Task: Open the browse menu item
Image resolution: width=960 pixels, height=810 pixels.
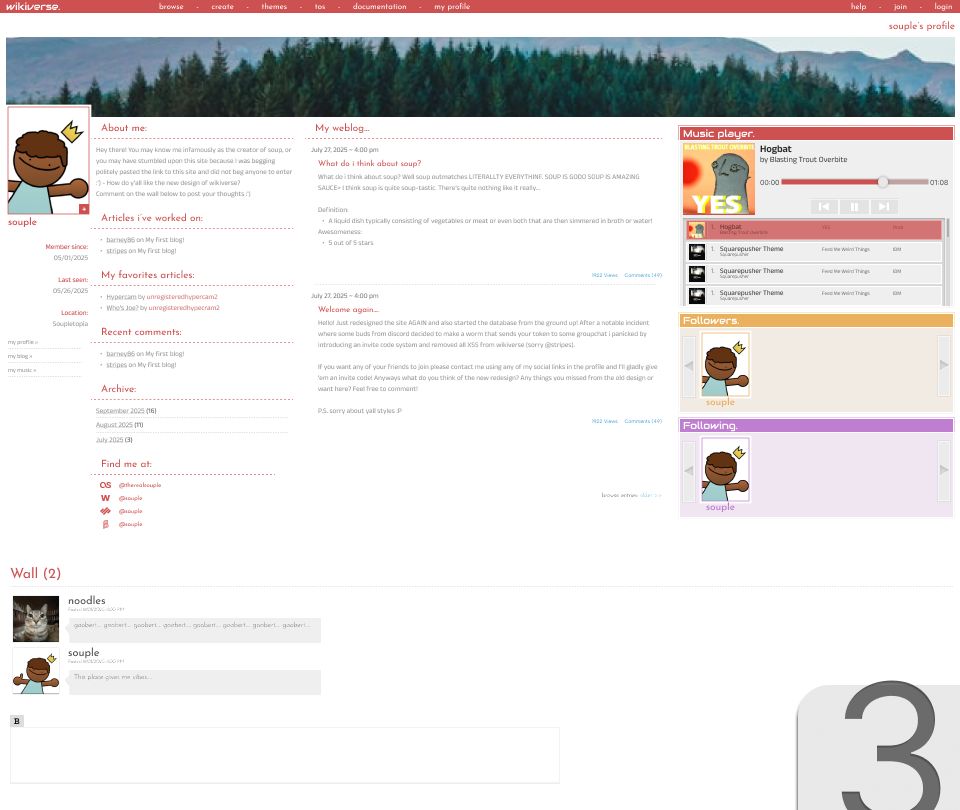Action: pos(171,7)
